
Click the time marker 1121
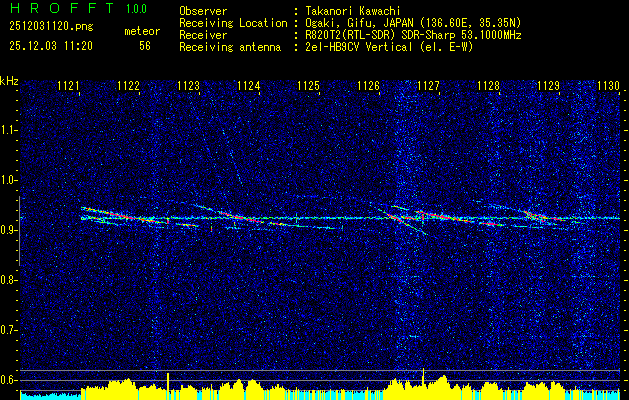coord(68,86)
